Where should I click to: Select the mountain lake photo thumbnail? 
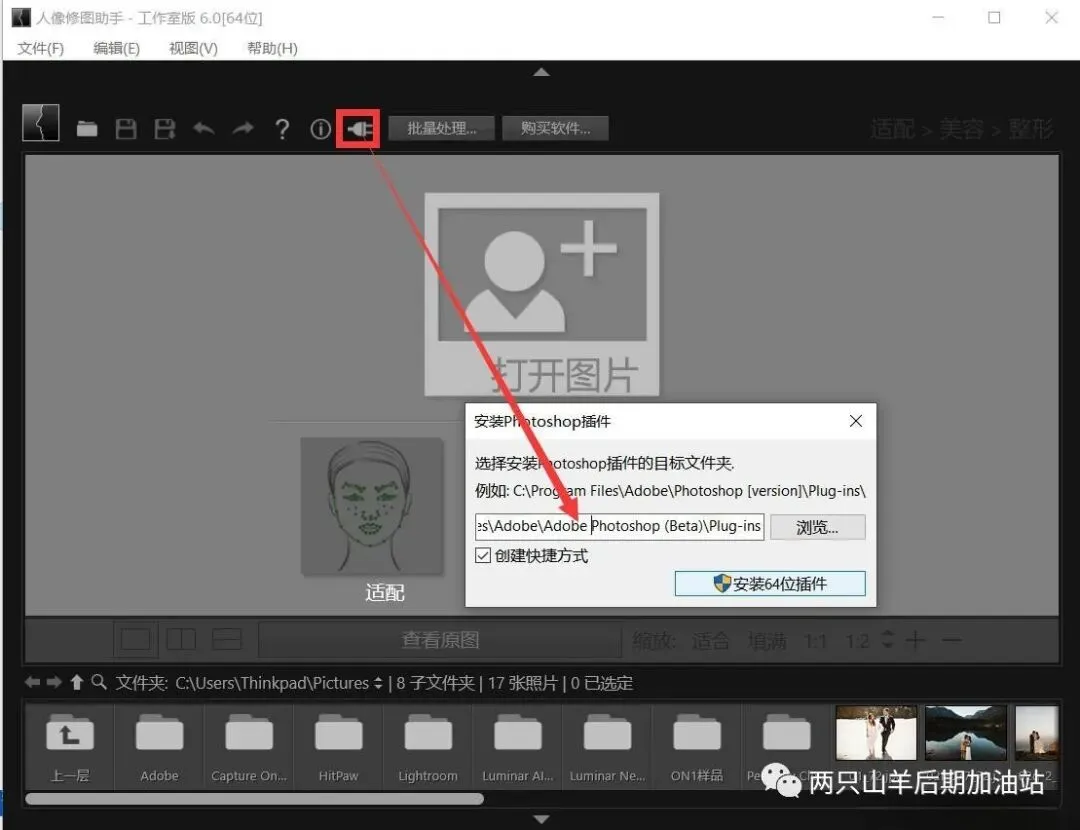tap(966, 732)
